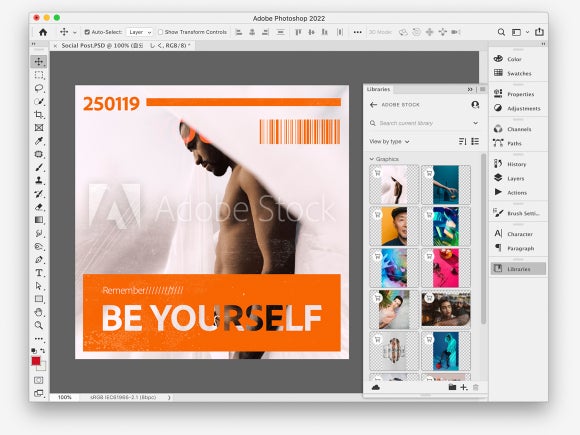Screen dimensions: 580x435
Task: Pick the Hand tool
Action: pyautogui.click(x=39, y=312)
